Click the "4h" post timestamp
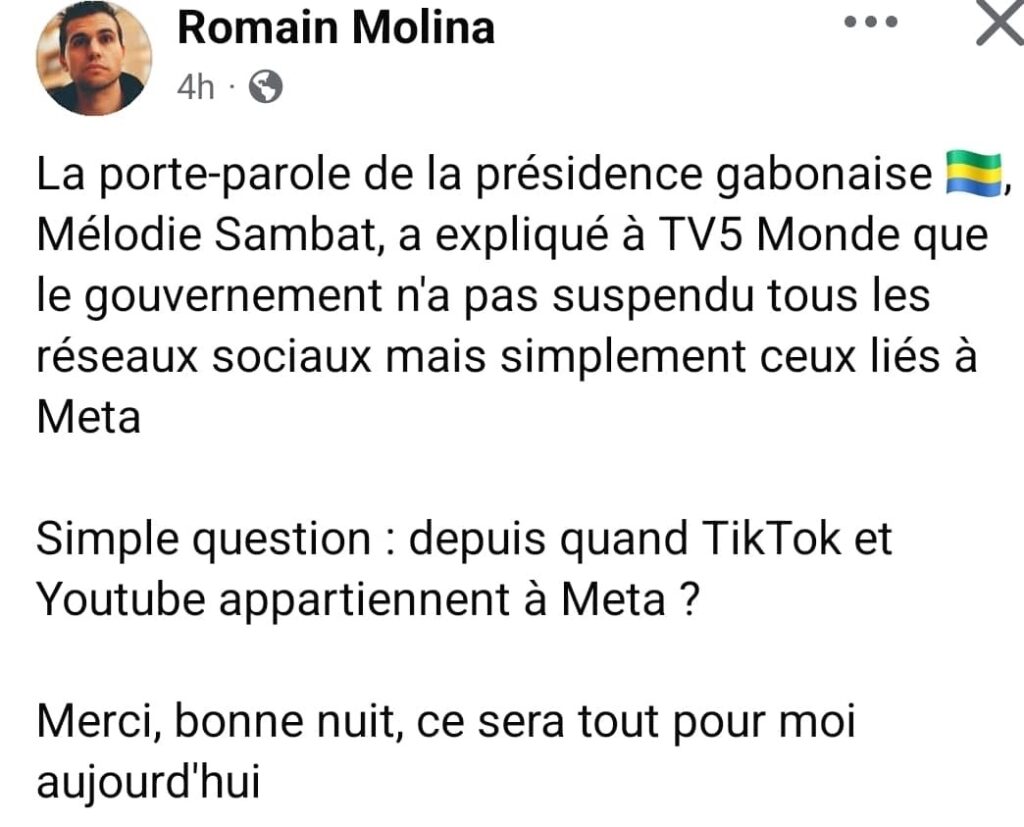This screenshot has width=1024, height=827. (195, 88)
